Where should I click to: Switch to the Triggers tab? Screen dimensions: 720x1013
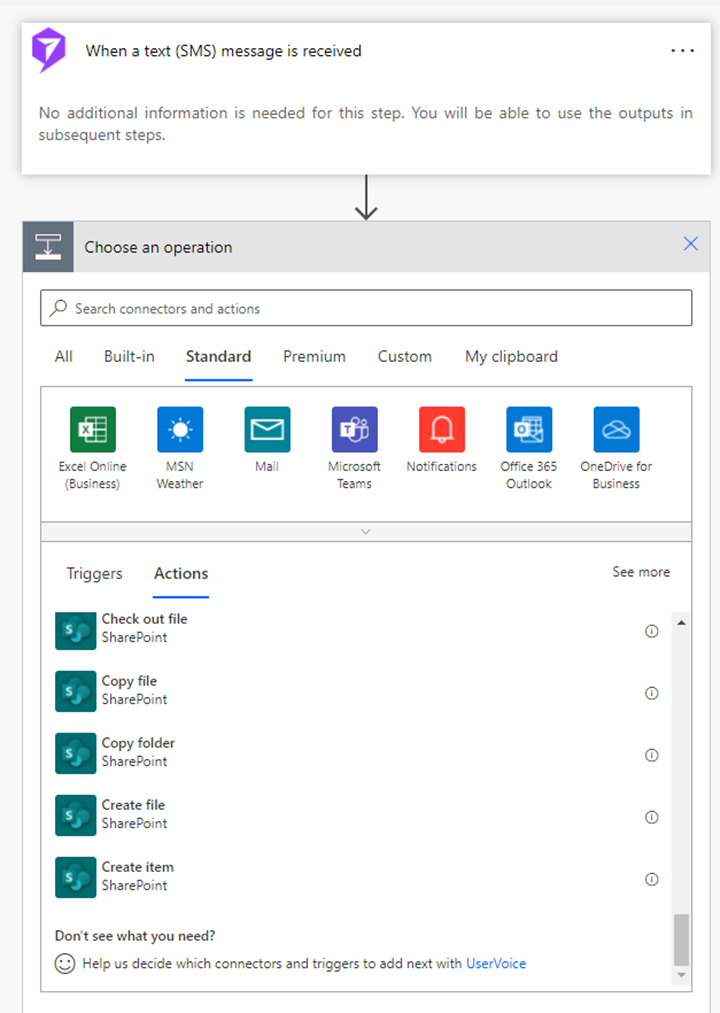tap(94, 574)
